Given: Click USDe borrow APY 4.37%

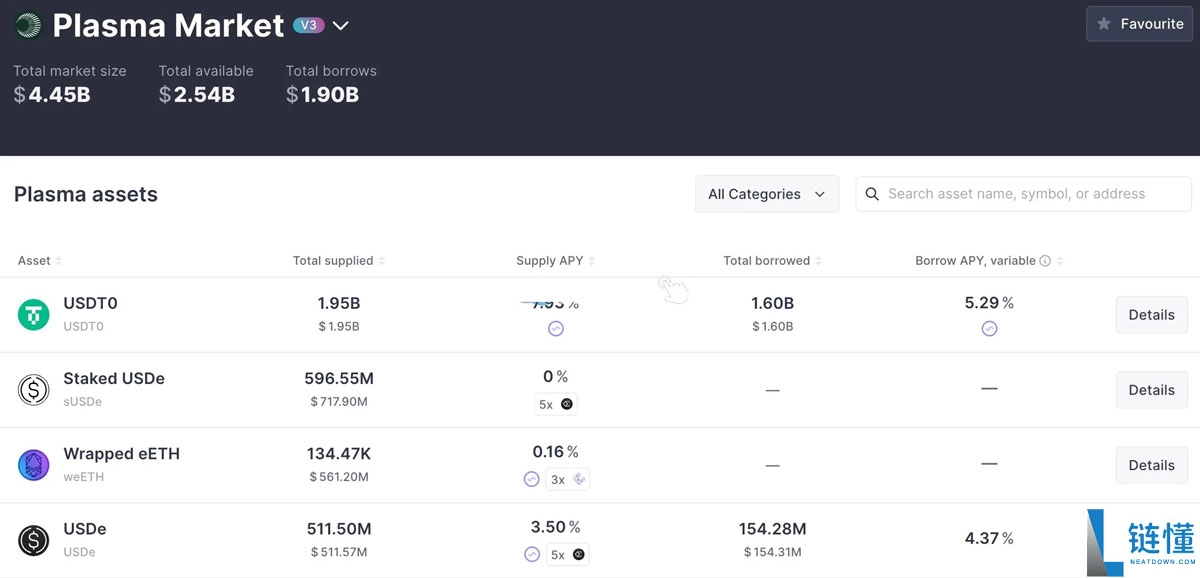Looking at the screenshot, I should point(989,538).
